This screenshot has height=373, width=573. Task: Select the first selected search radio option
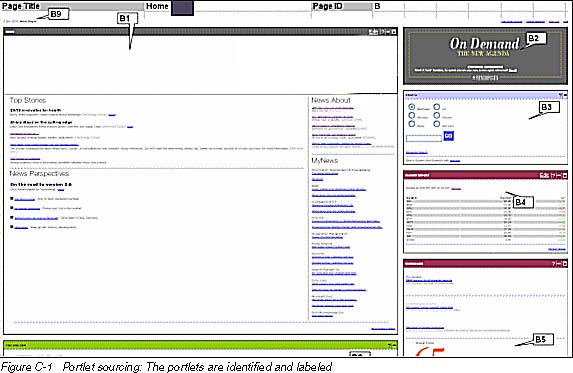point(412,107)
